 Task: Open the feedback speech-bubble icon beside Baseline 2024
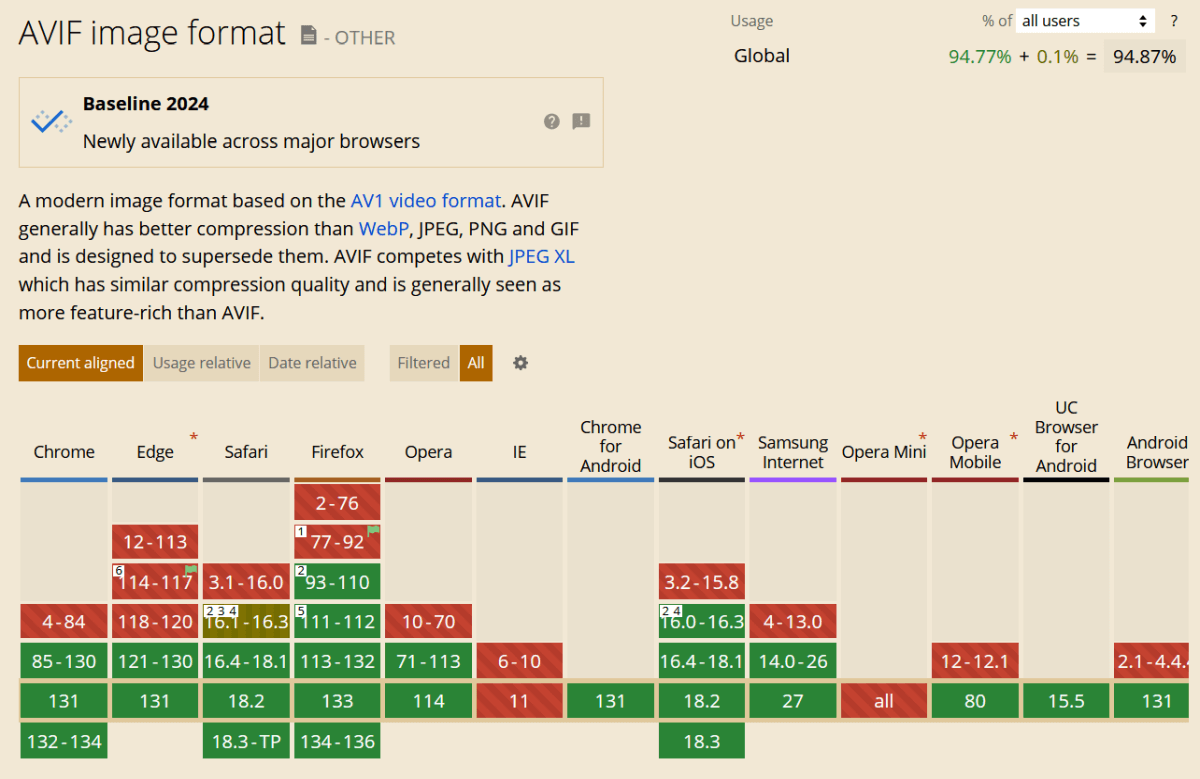581,121
